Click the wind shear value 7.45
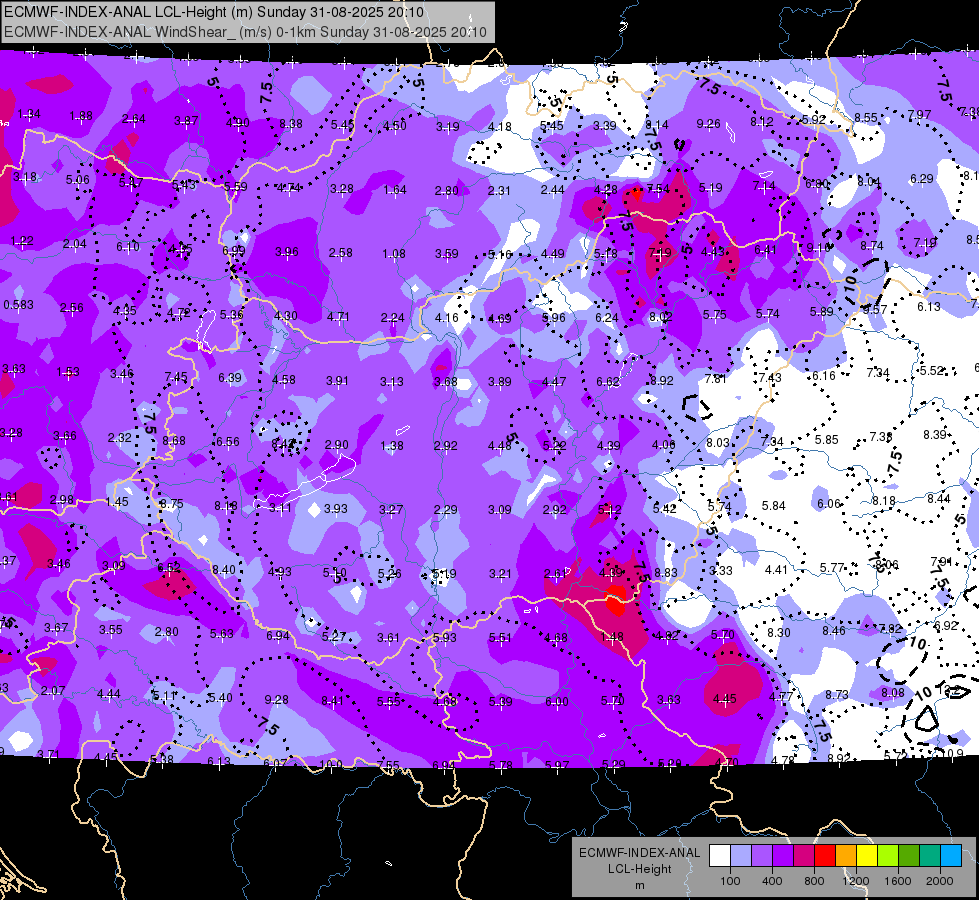979x900 pixels. pos(176,377)
